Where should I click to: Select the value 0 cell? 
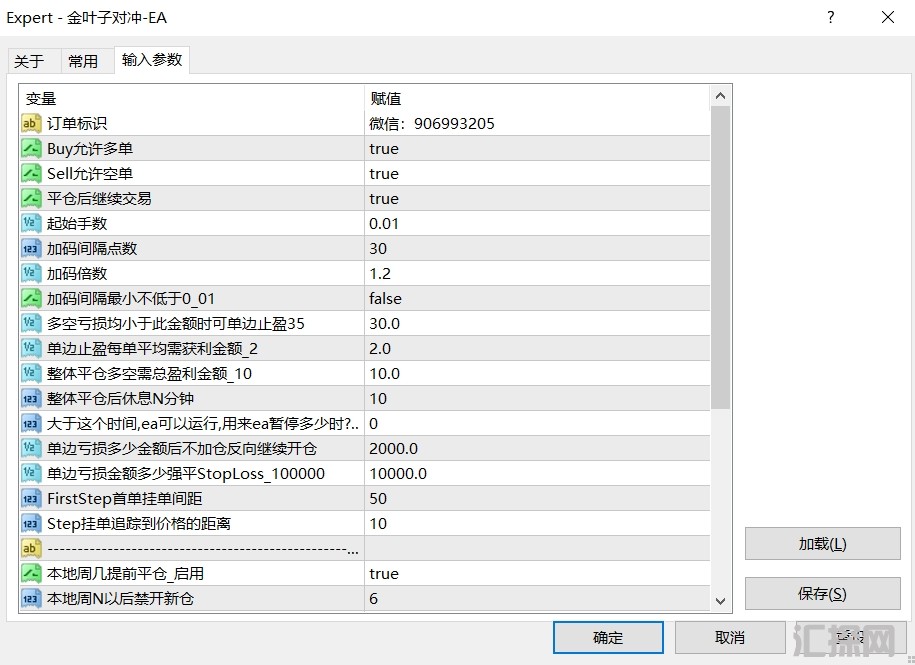(537, 424)
